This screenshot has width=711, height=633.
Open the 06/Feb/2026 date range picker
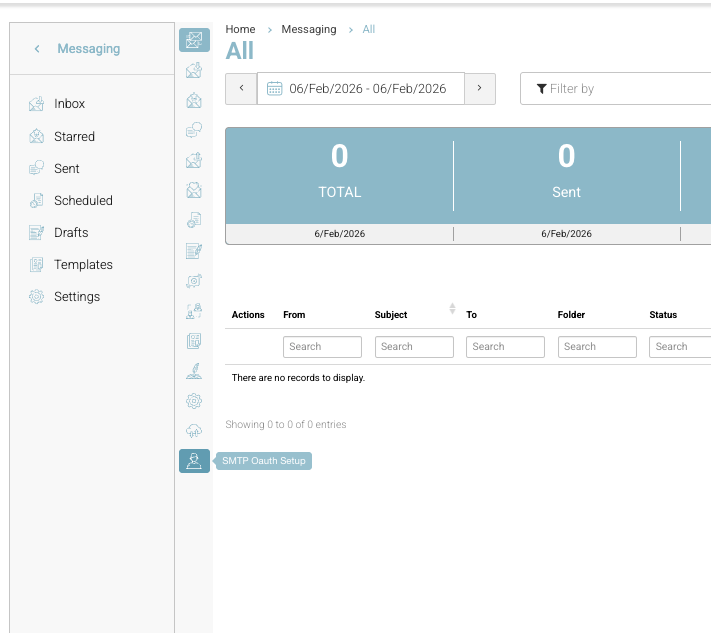[366, 89]
